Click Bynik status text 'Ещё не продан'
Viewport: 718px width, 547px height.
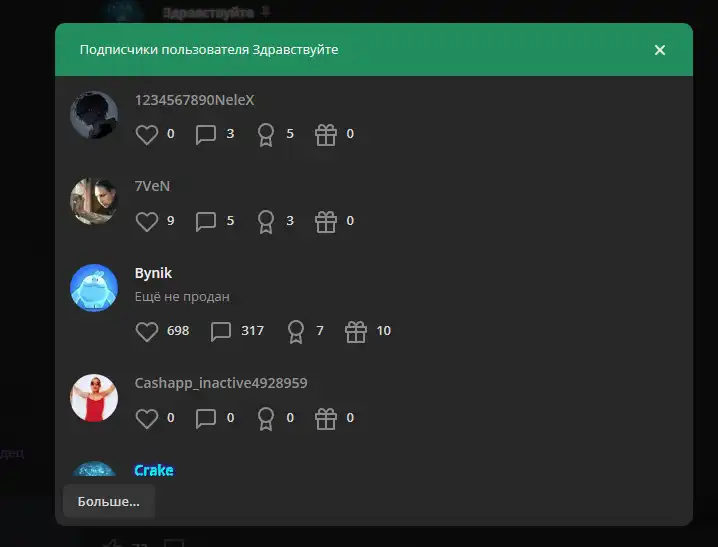[x=182, y=297]
